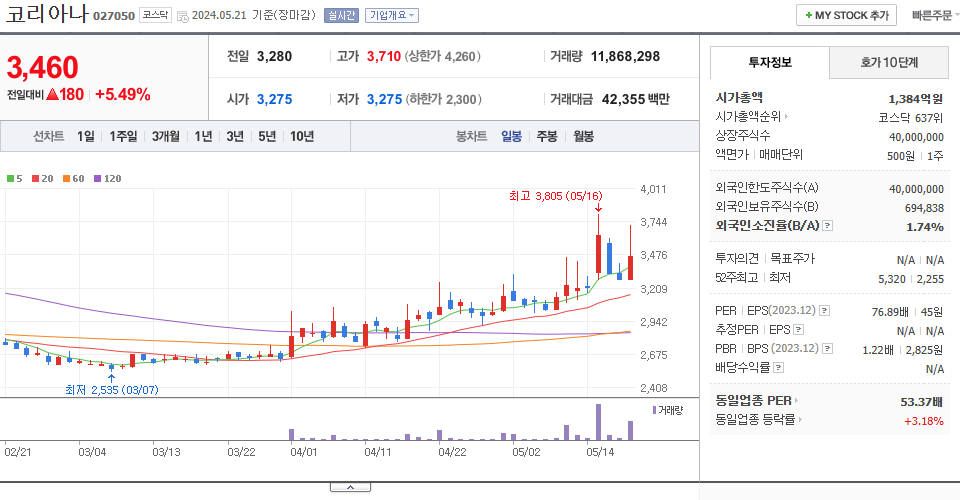Image resolution: width=960 pixels, height=500 pixels.
Task: Click the 최저 2,535 (03/07) marker
Action: click(111, 390)
